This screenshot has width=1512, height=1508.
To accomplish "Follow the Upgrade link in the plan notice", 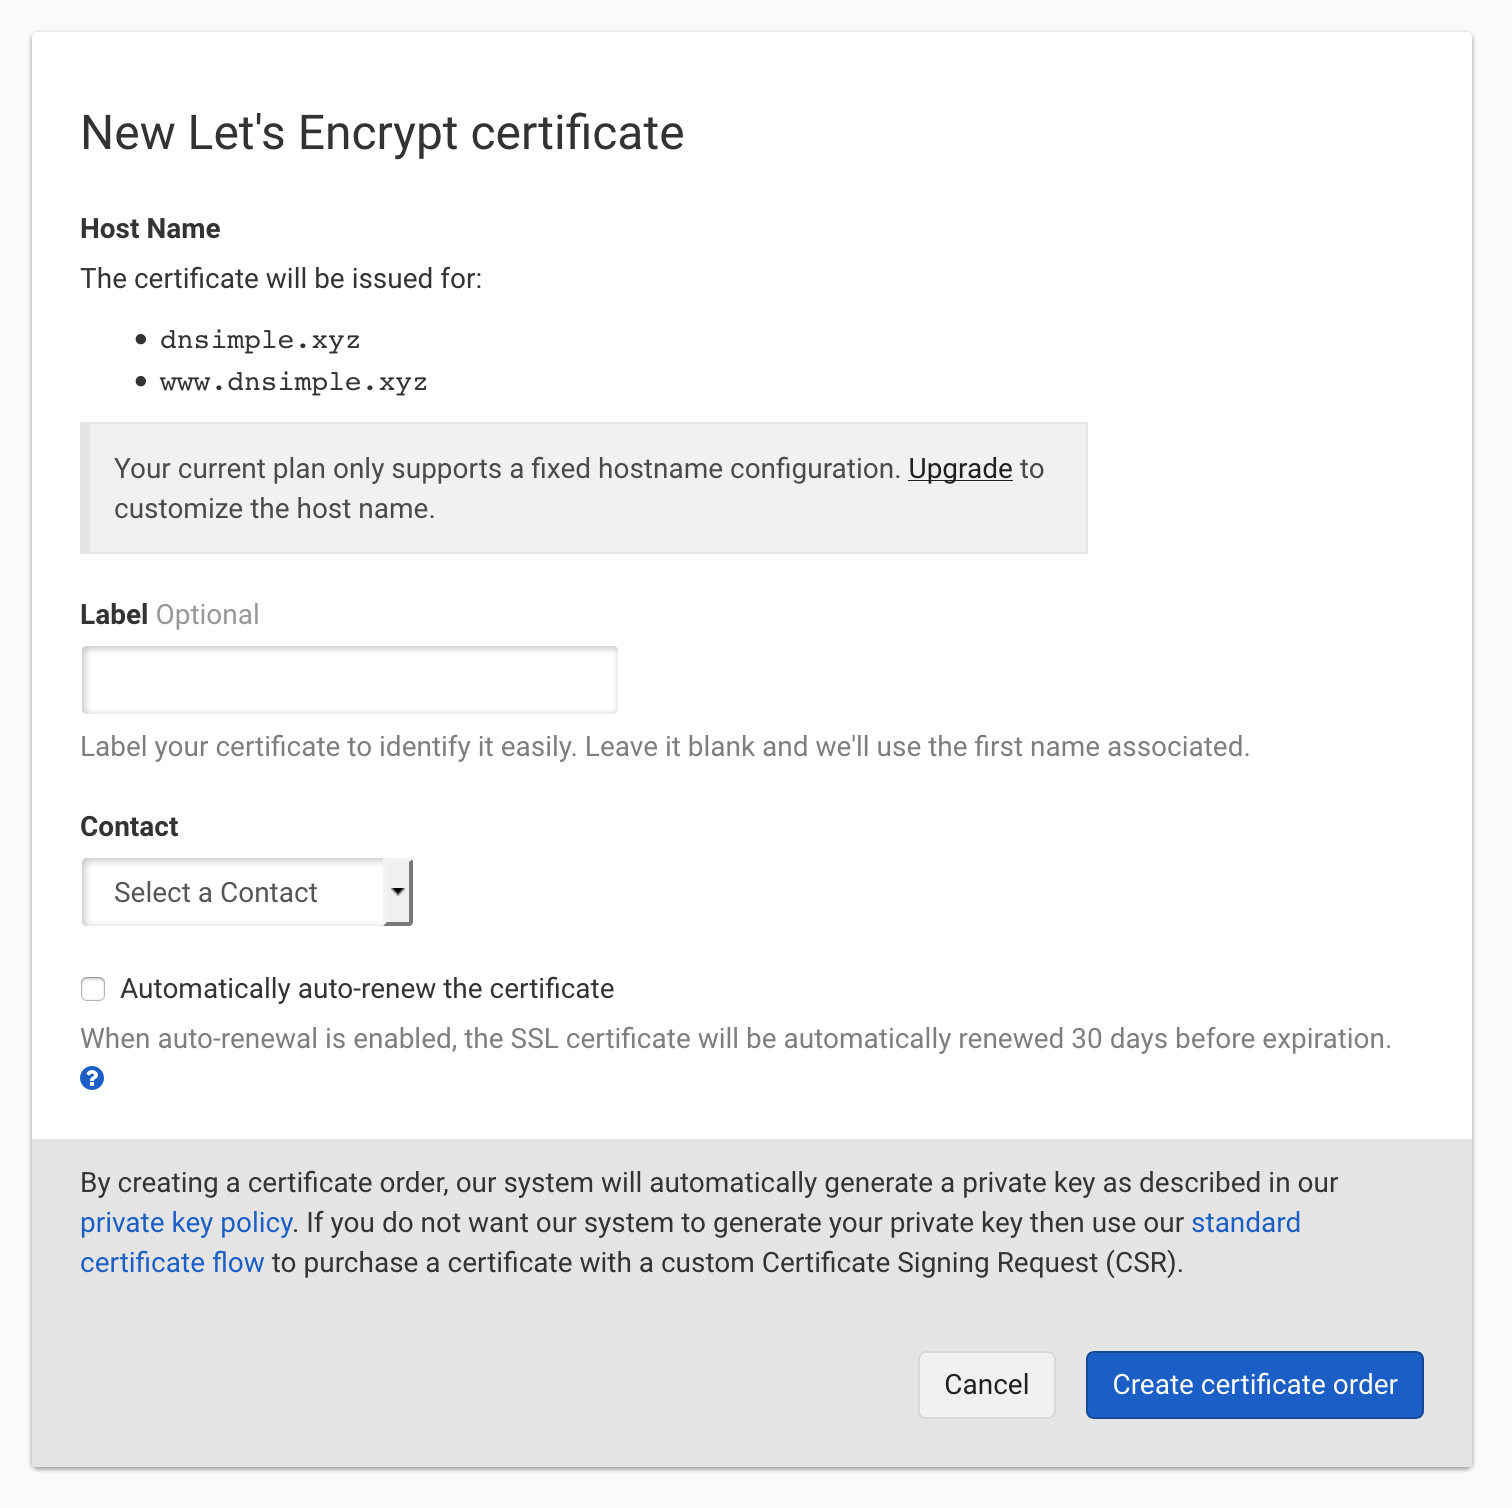I will 960,469.
